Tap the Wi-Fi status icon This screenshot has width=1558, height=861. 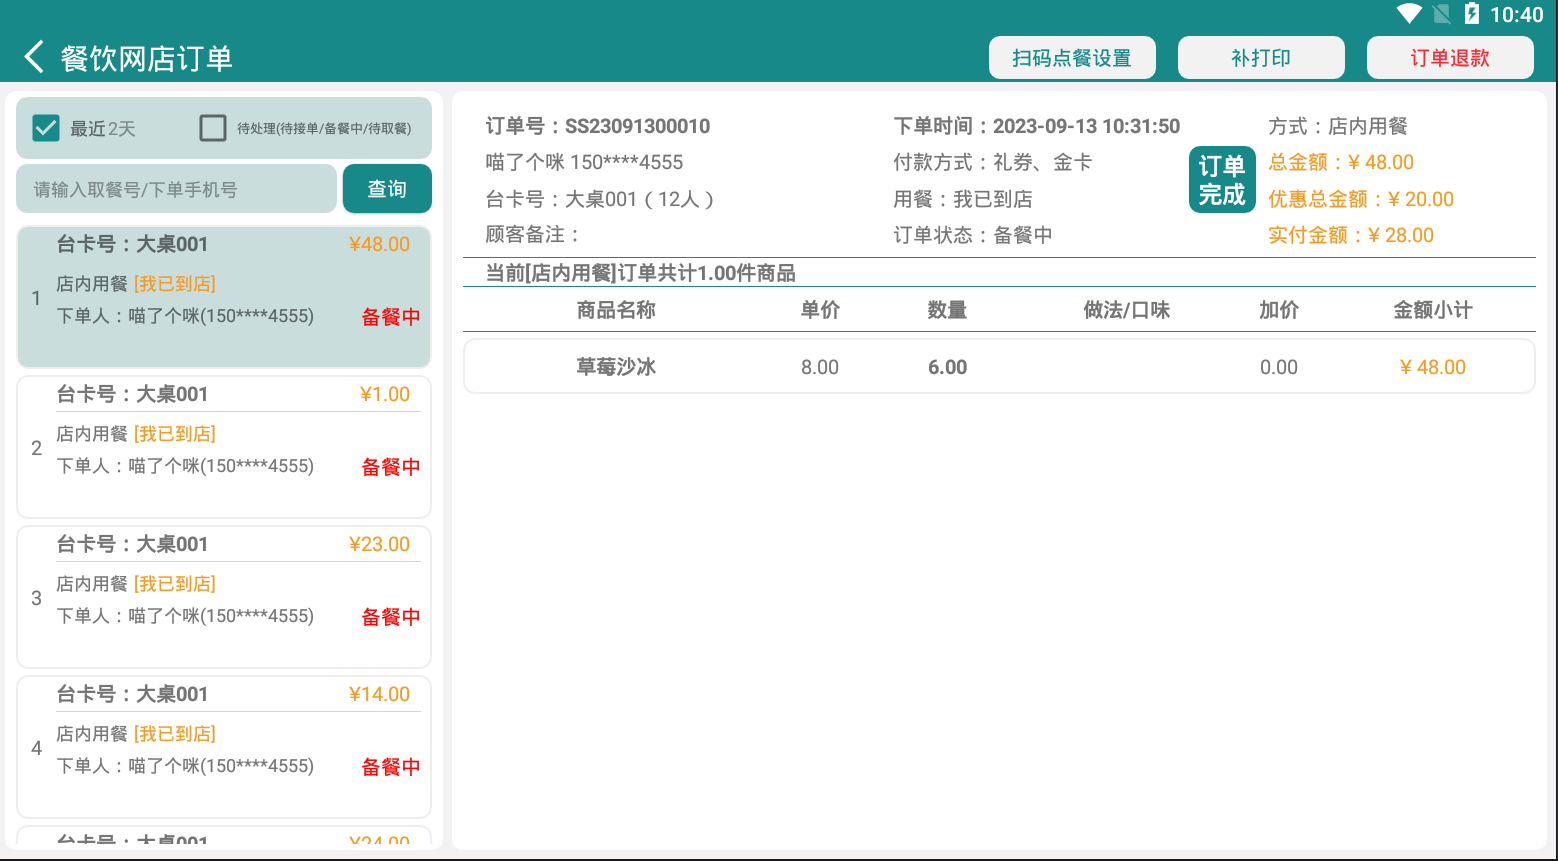coord(1409,14)
